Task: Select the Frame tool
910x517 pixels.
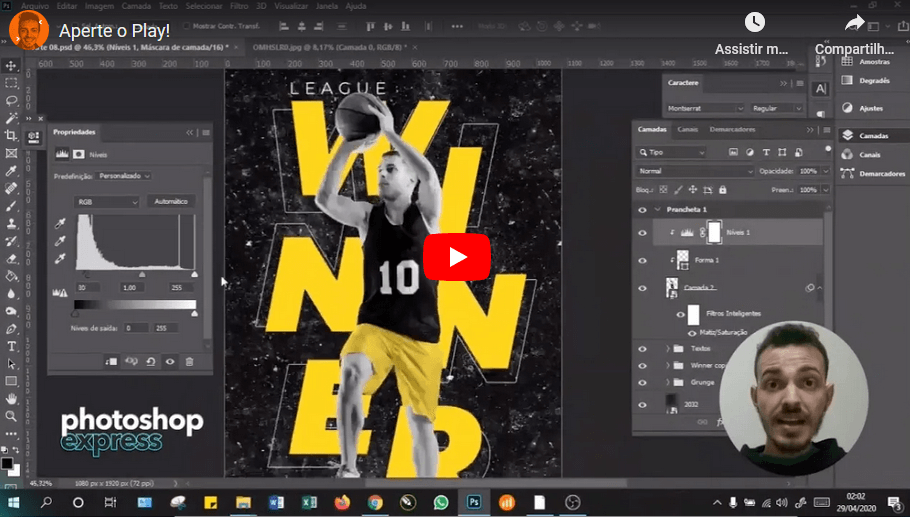Action: pyautogui.click(x=11, y=153)
